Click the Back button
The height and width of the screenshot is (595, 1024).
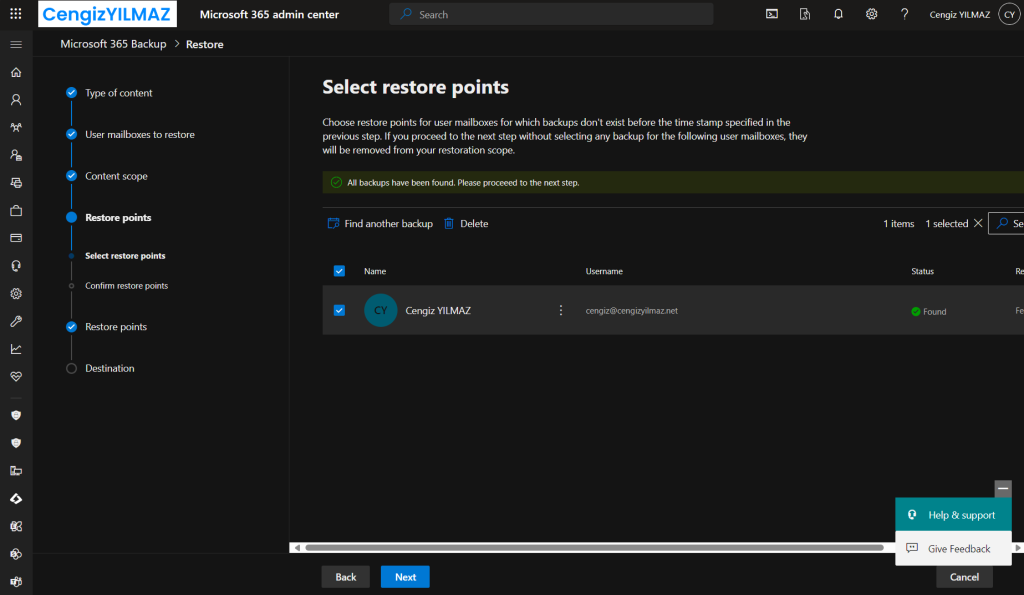(x=345, y=577)
